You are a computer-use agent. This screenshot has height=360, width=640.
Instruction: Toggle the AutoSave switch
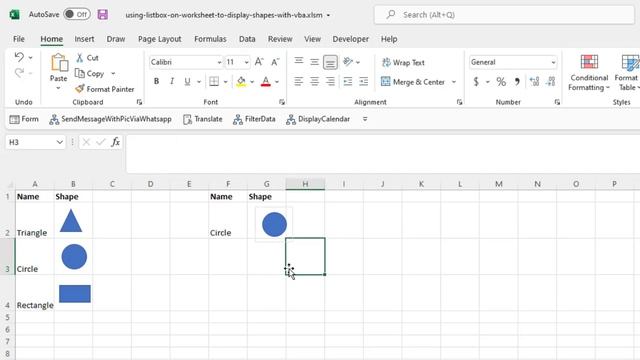coord(77,14)
